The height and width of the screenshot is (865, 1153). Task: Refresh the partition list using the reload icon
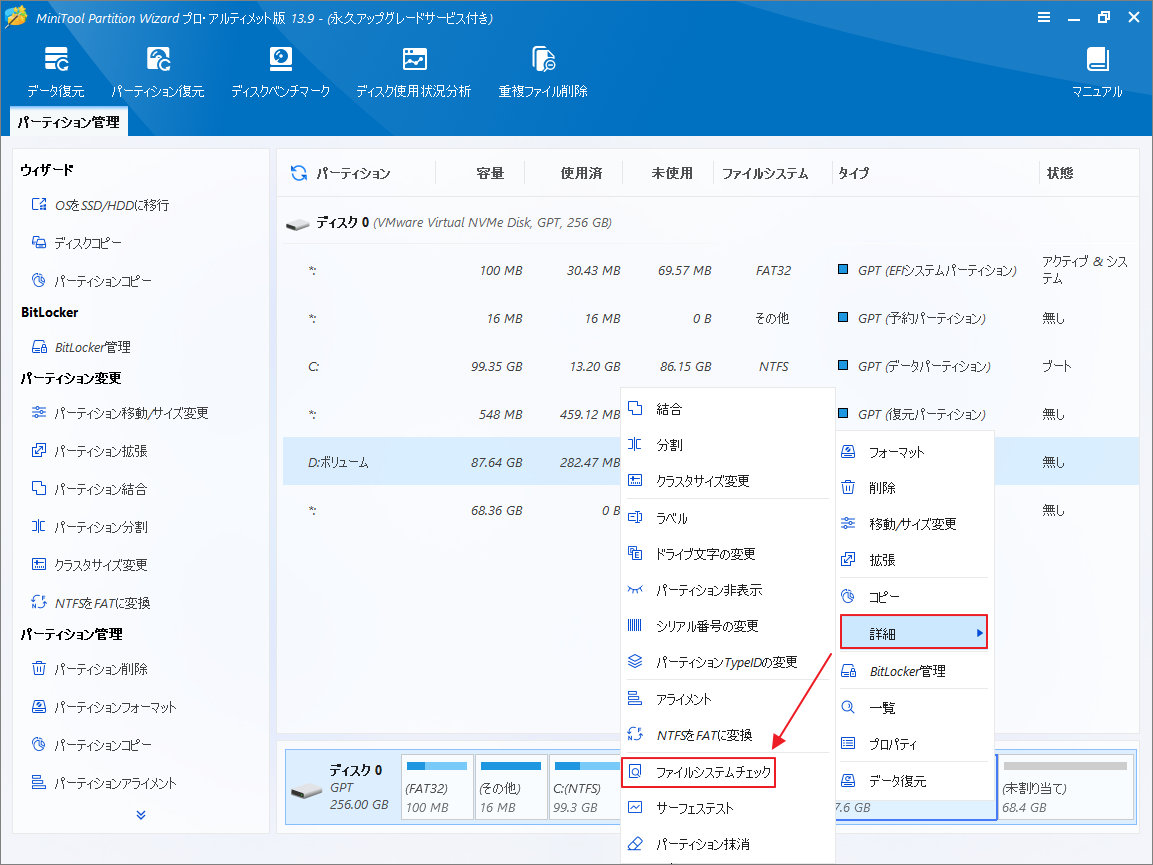tap(299, 173)
